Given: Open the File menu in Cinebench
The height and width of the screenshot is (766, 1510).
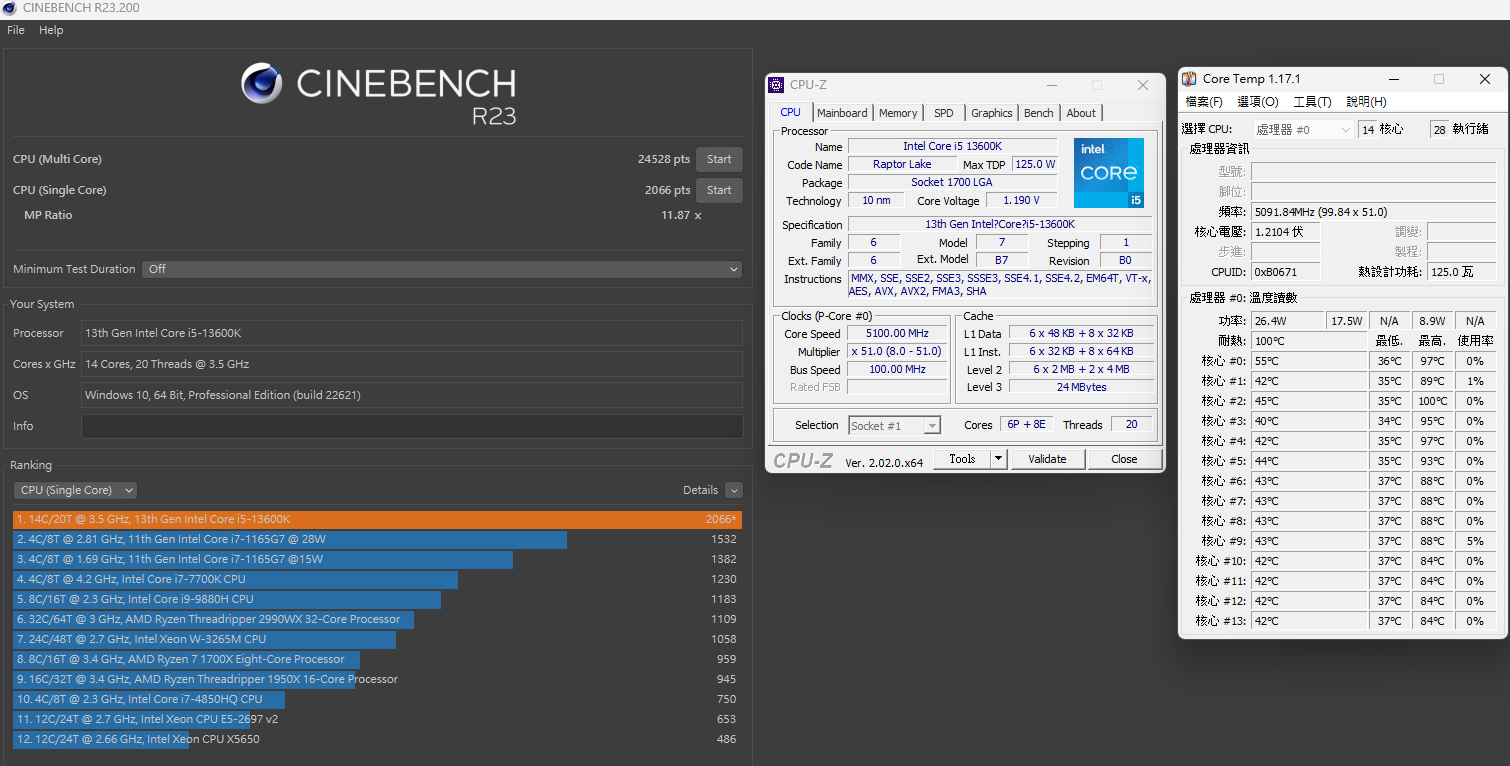Looking at the screenshot, I should pos(16,30).
